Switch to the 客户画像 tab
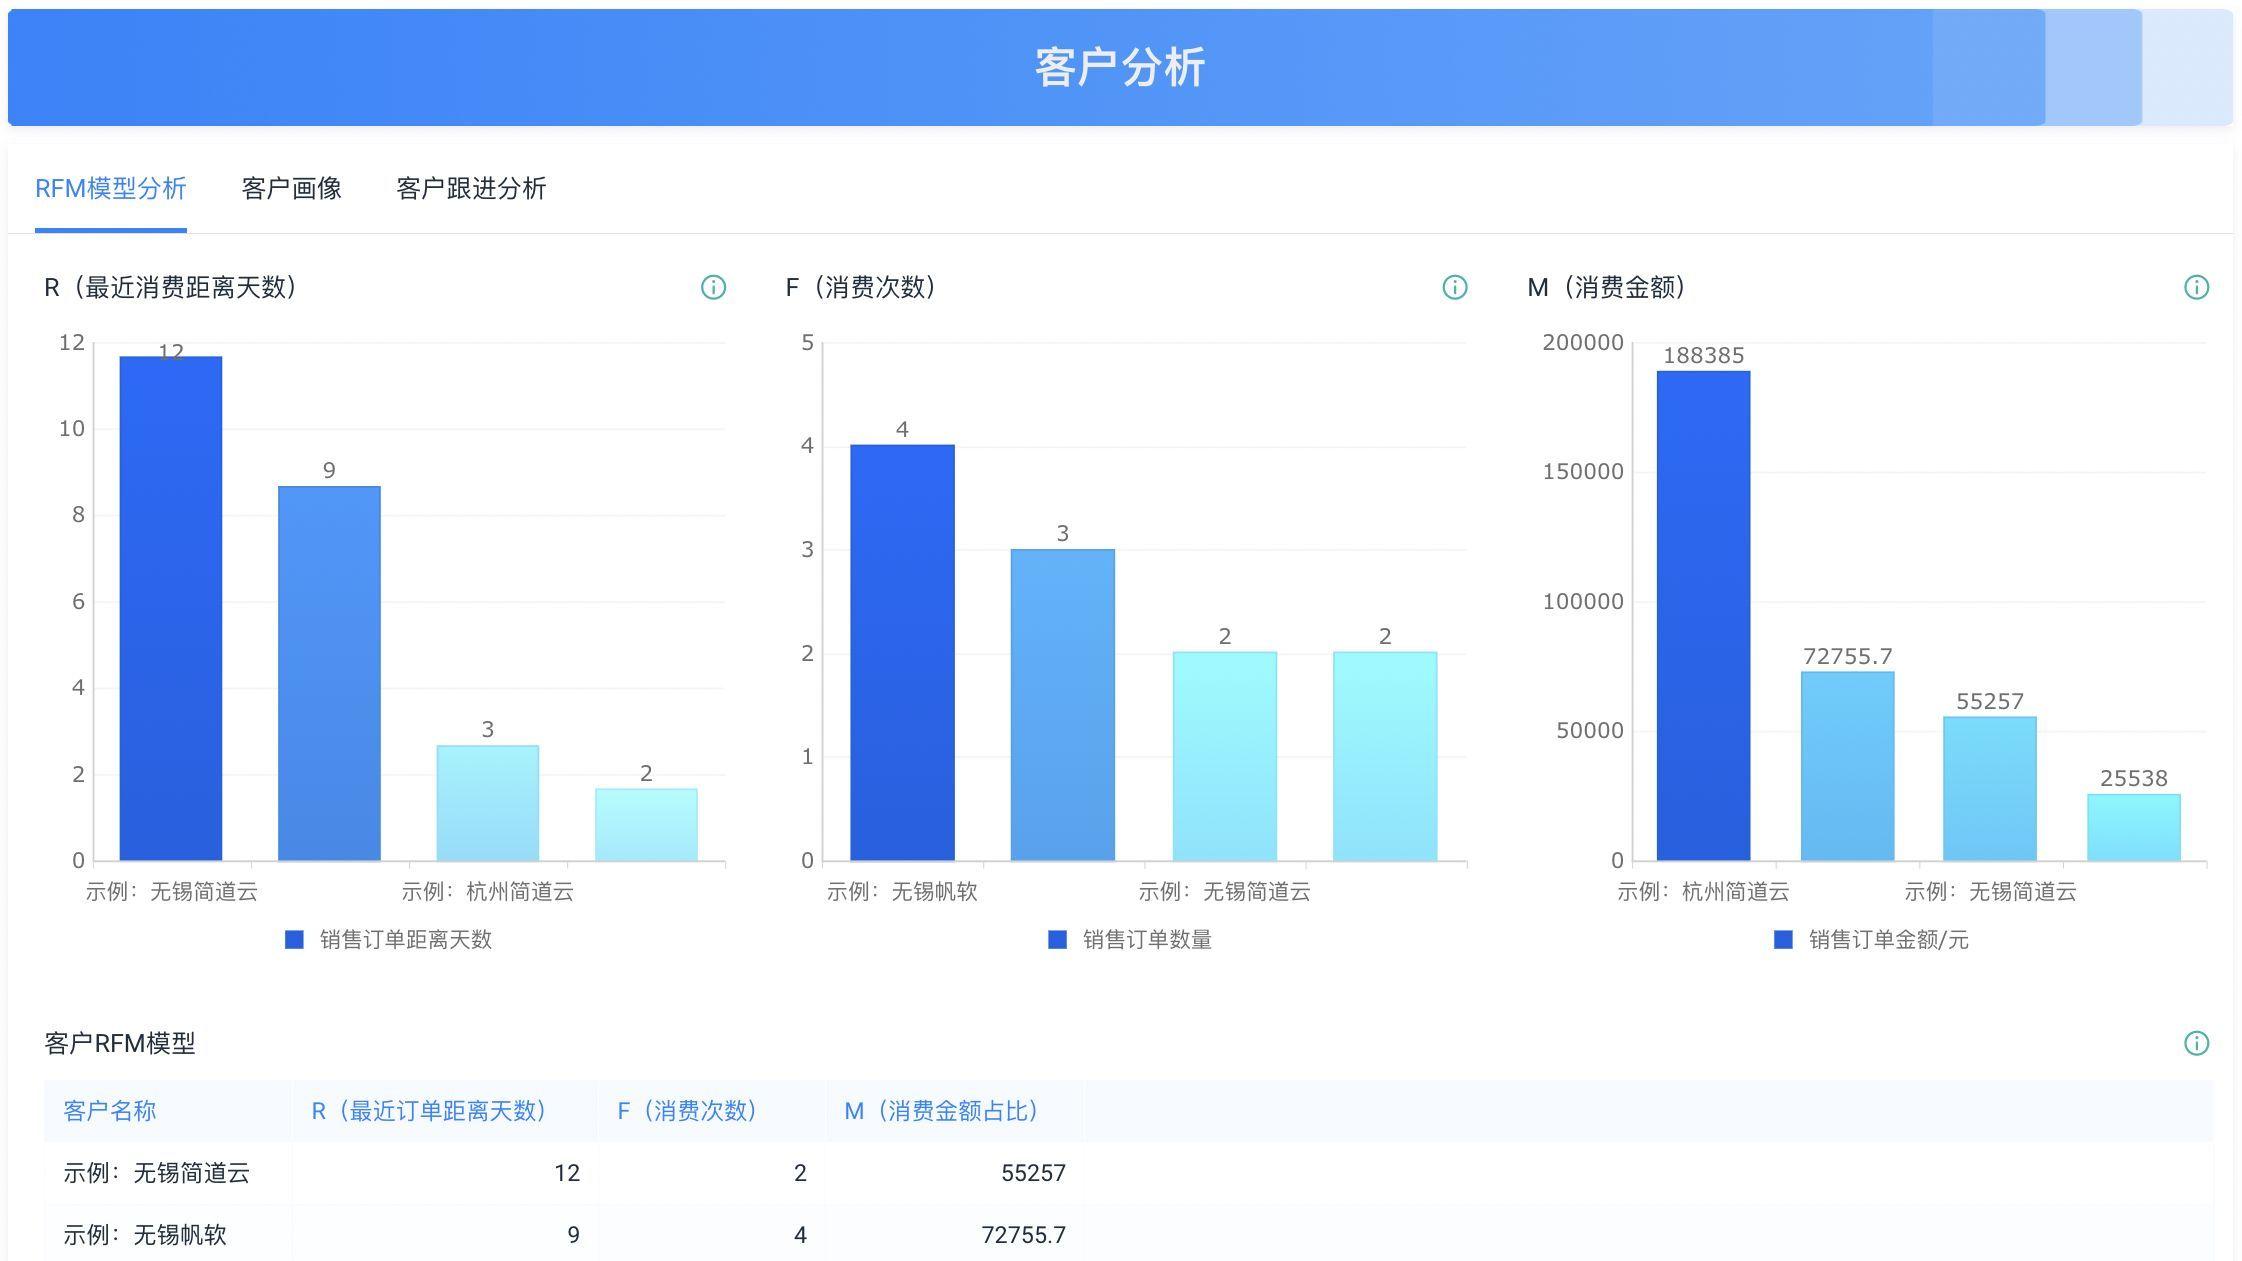 click(291, 188)
